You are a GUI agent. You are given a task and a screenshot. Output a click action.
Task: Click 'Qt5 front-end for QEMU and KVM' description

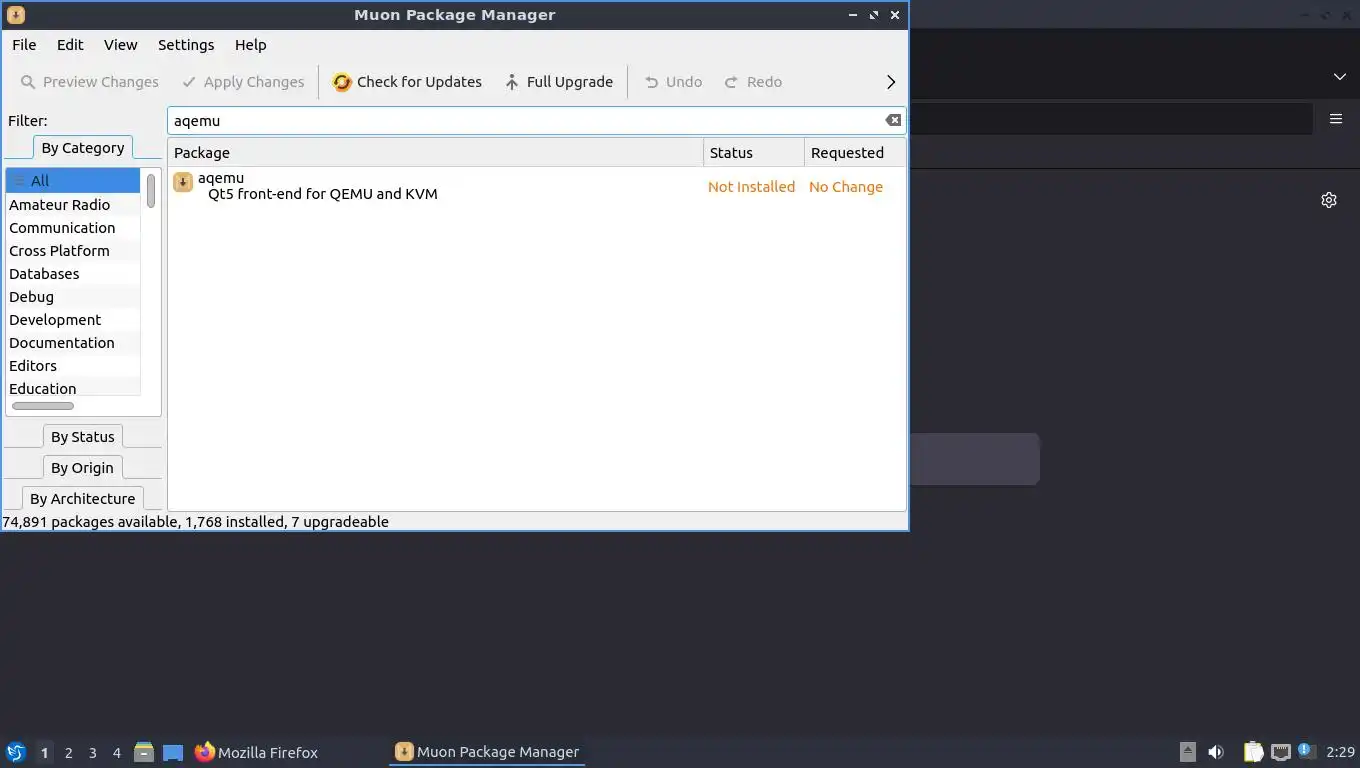click(323, 194)
